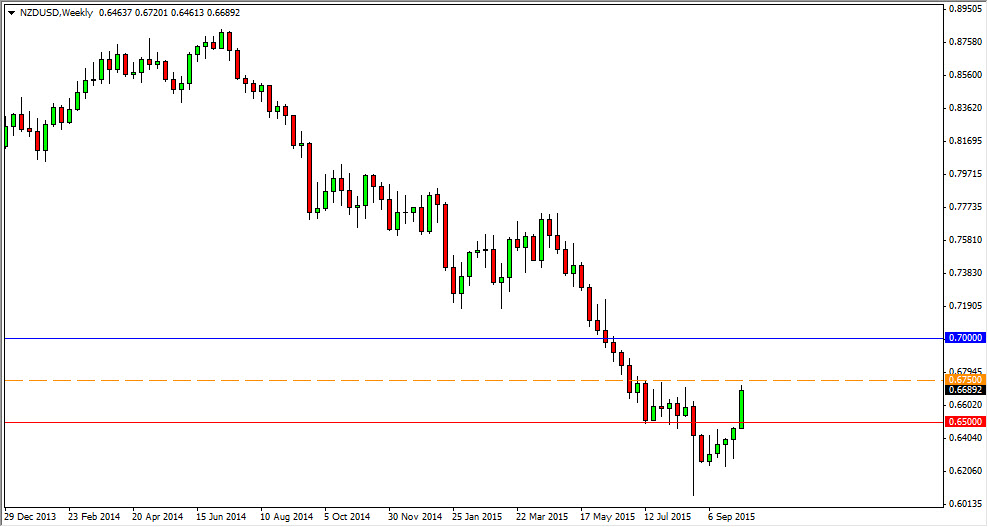Select the red horizontal support line
Viewport: 988px width, 527px height.
(473, 422)
